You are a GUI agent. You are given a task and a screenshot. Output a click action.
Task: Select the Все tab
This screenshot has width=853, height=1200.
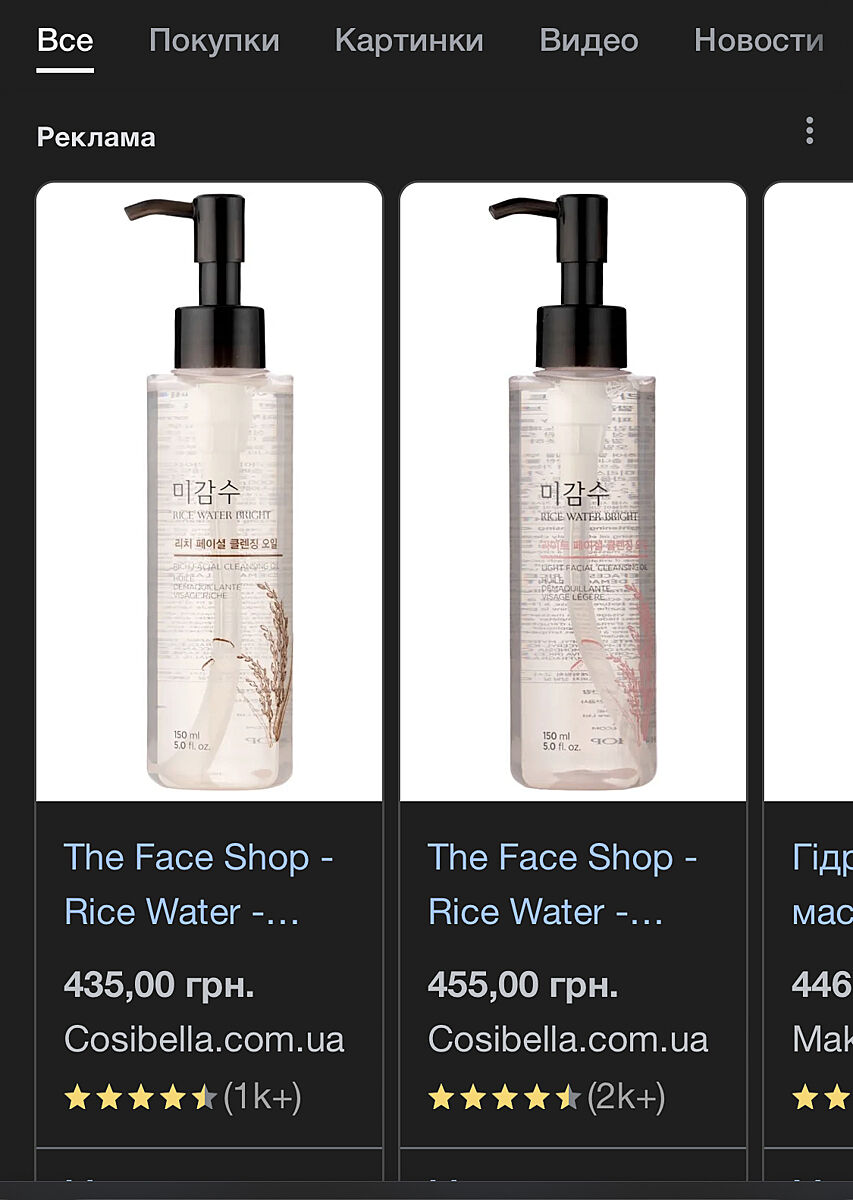click(65, 41)
